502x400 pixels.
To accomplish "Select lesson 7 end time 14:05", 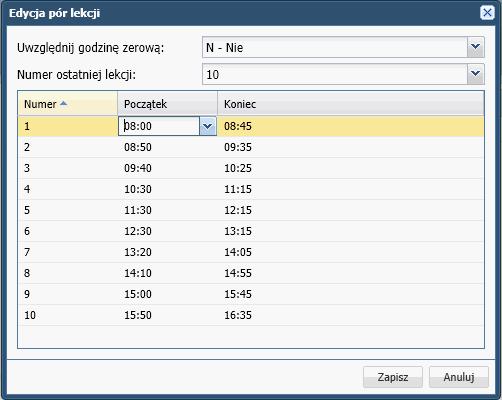I will pos(238,252).
